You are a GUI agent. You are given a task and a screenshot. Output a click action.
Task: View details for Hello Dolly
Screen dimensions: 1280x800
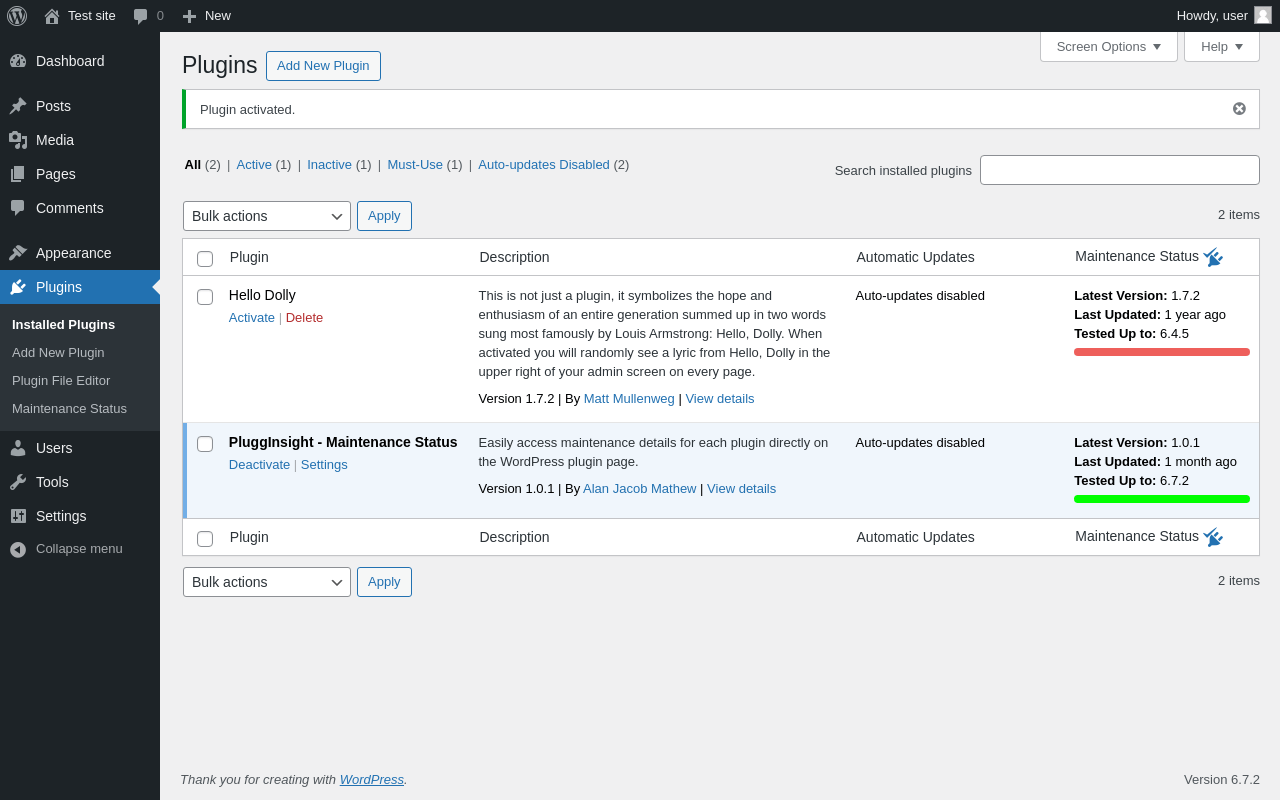tap(720, 399)
